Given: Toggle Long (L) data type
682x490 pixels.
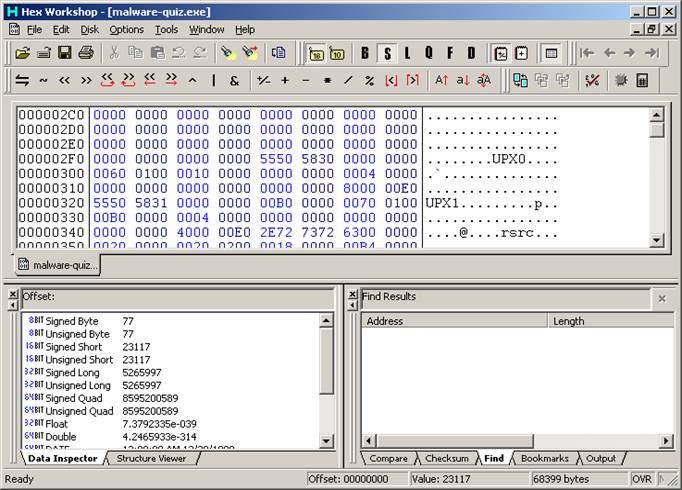Looking at the screenshot, I should [408, 53].
